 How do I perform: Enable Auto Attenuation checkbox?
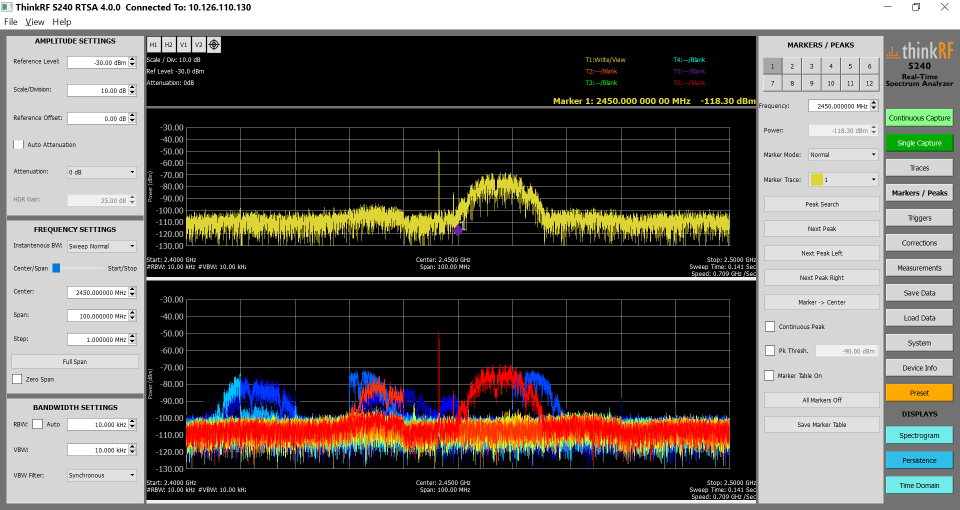[18, 145]
